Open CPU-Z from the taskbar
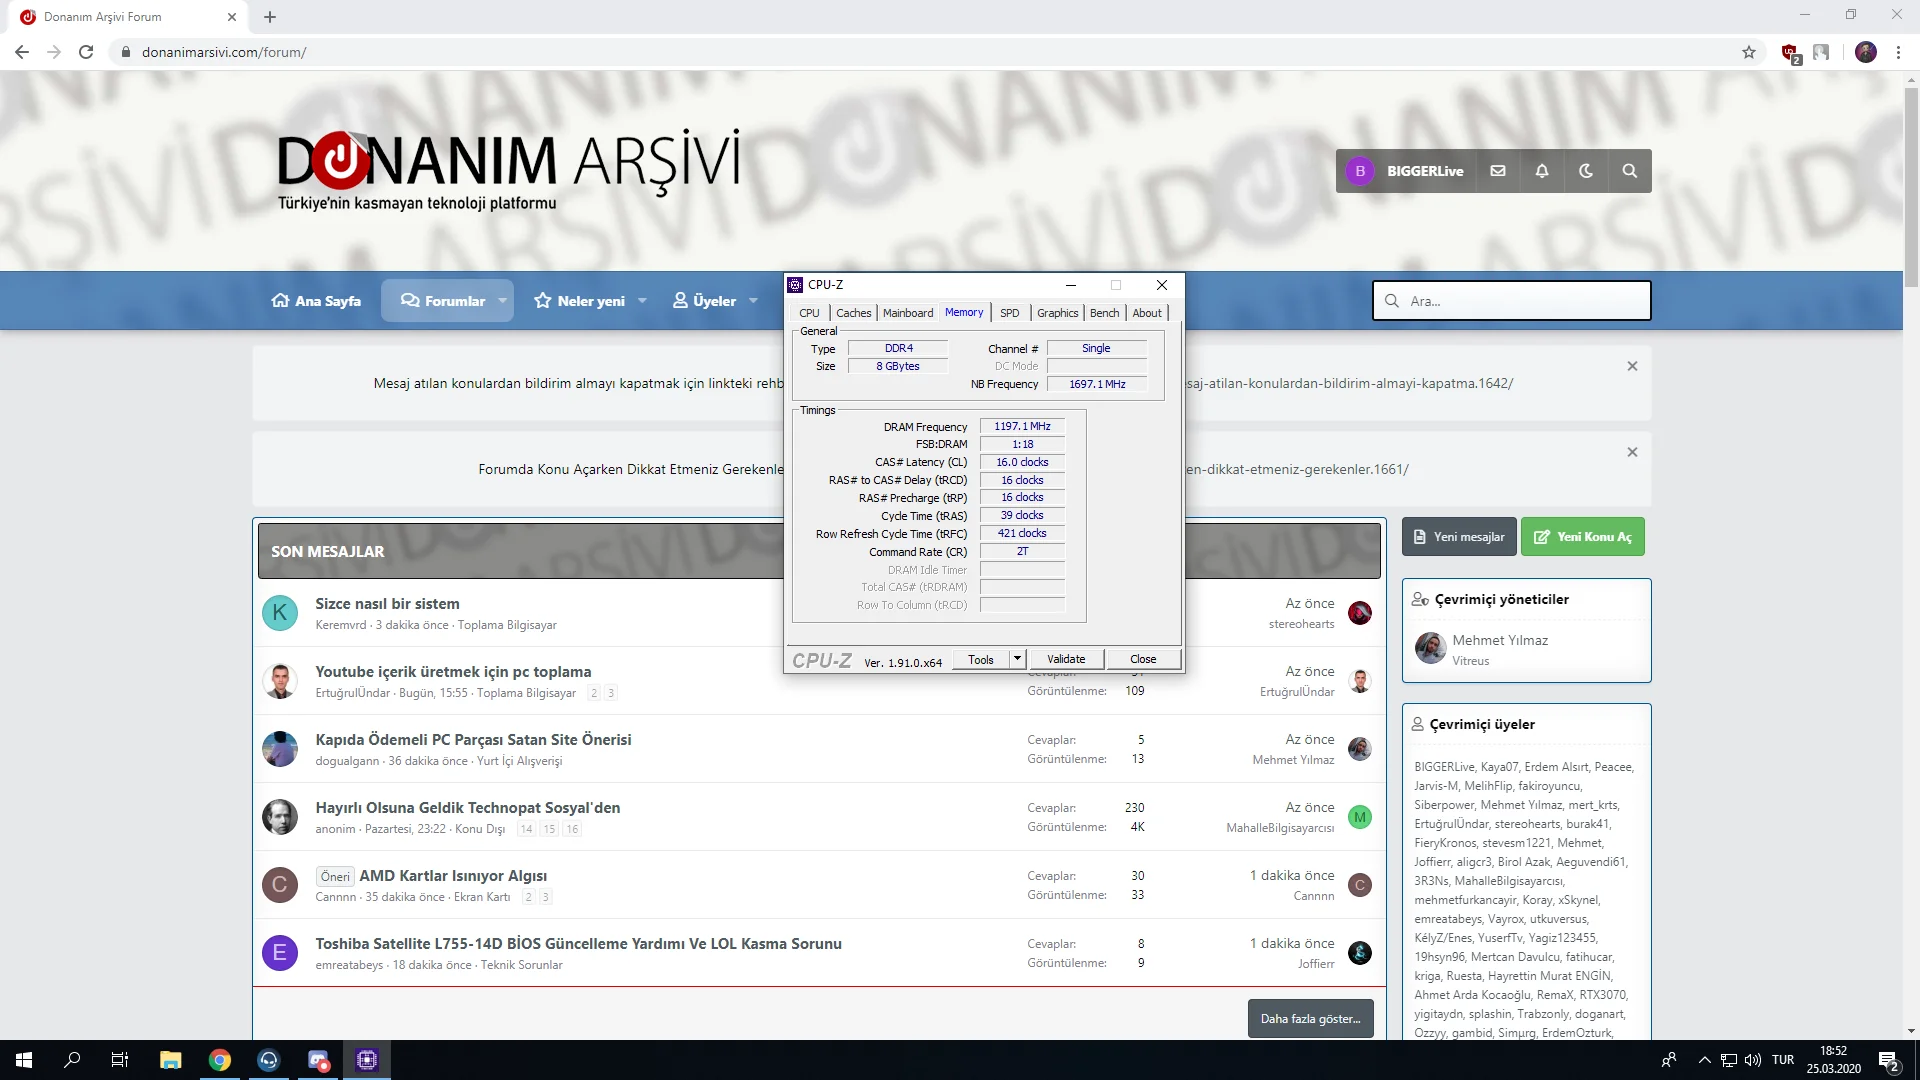Image resolution: width=1920 pixels, height=1080 pixels. pos(366,1060)
